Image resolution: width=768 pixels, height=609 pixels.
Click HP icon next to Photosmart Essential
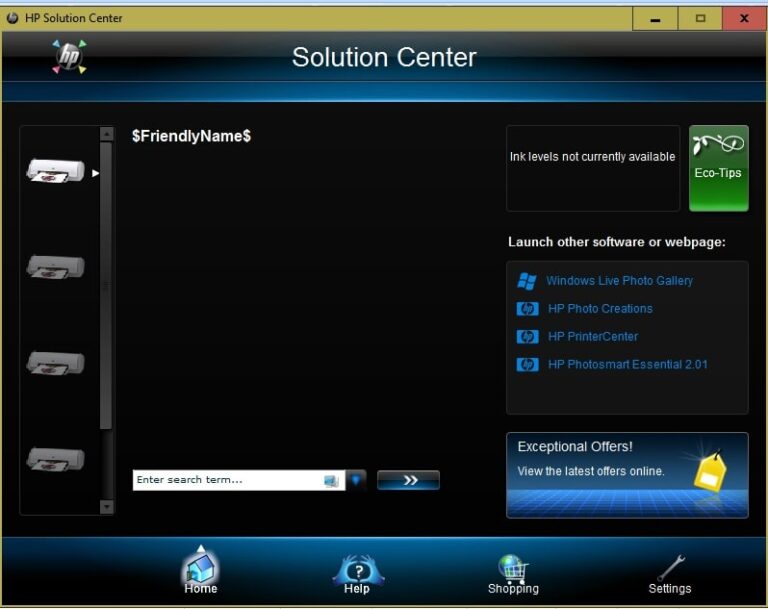pos(528,365)
